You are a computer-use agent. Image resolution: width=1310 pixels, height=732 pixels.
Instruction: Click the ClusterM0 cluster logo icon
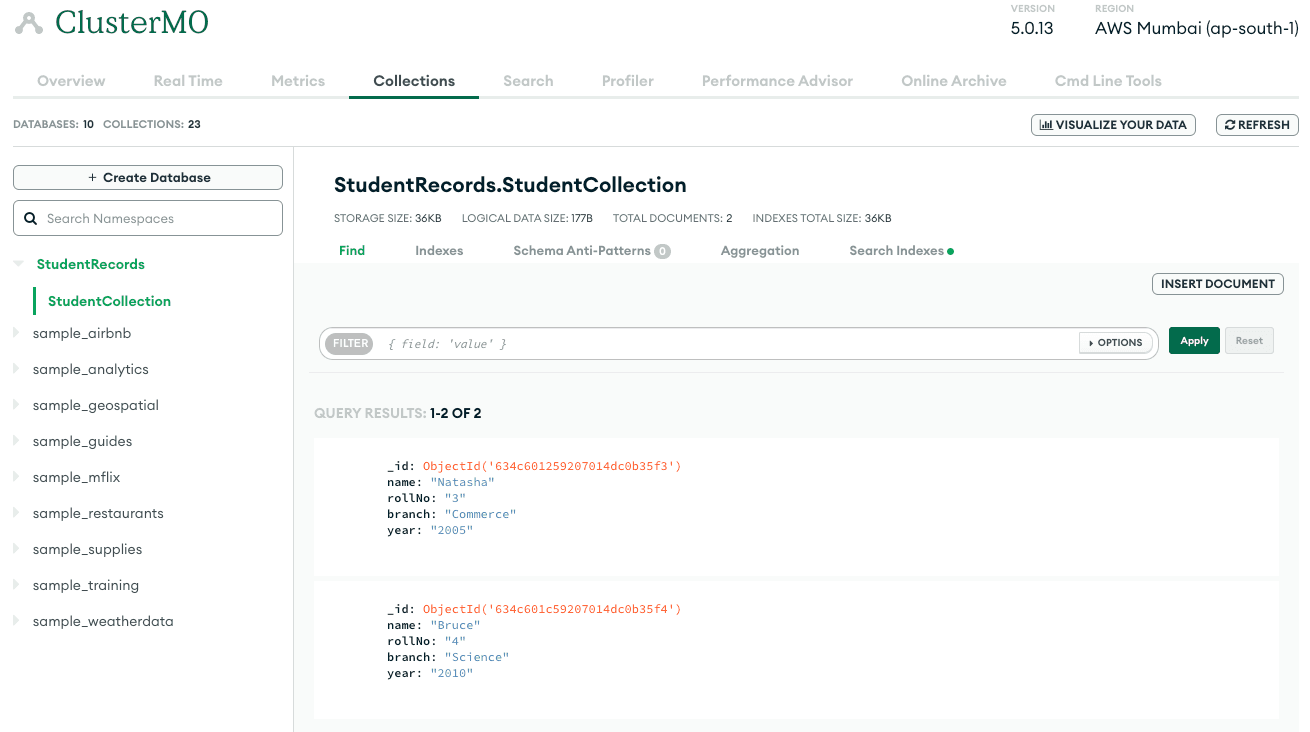[29, 23]
